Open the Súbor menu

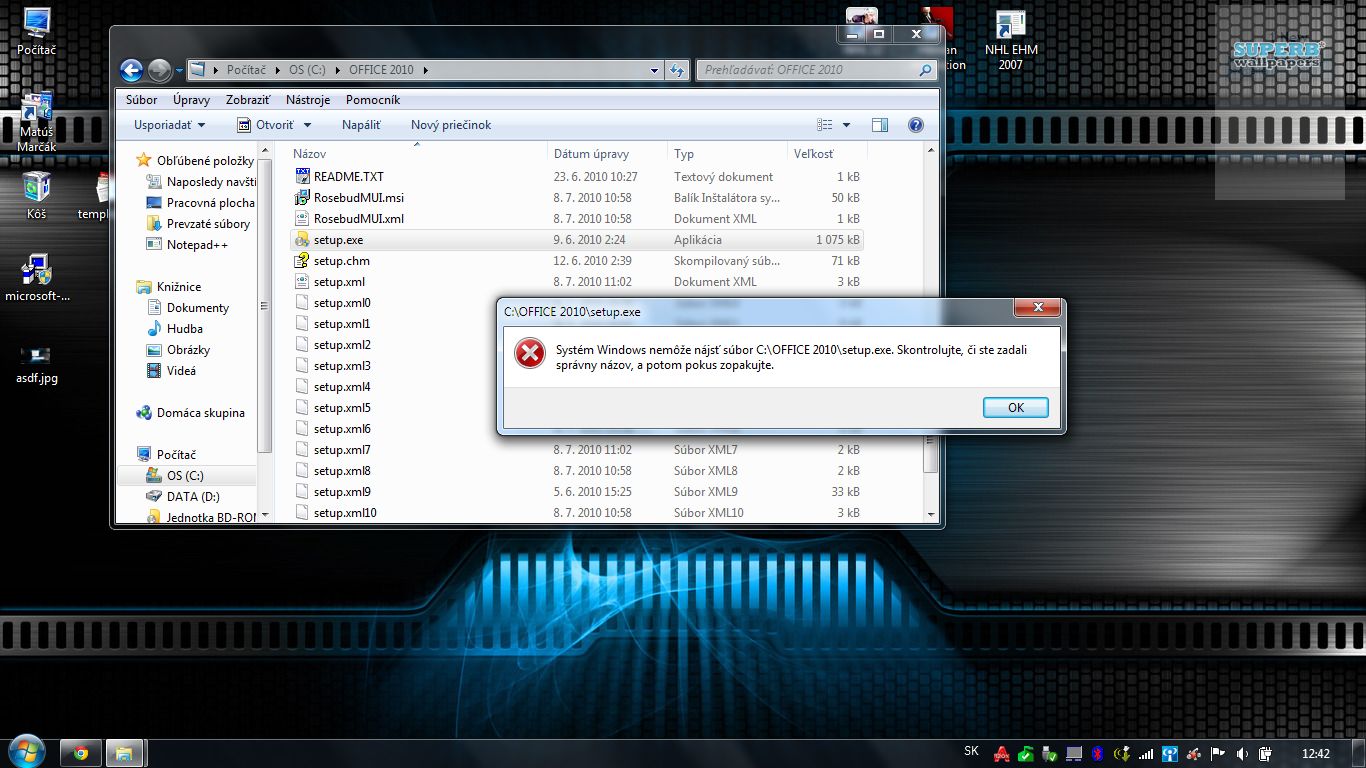pos(141,100)
